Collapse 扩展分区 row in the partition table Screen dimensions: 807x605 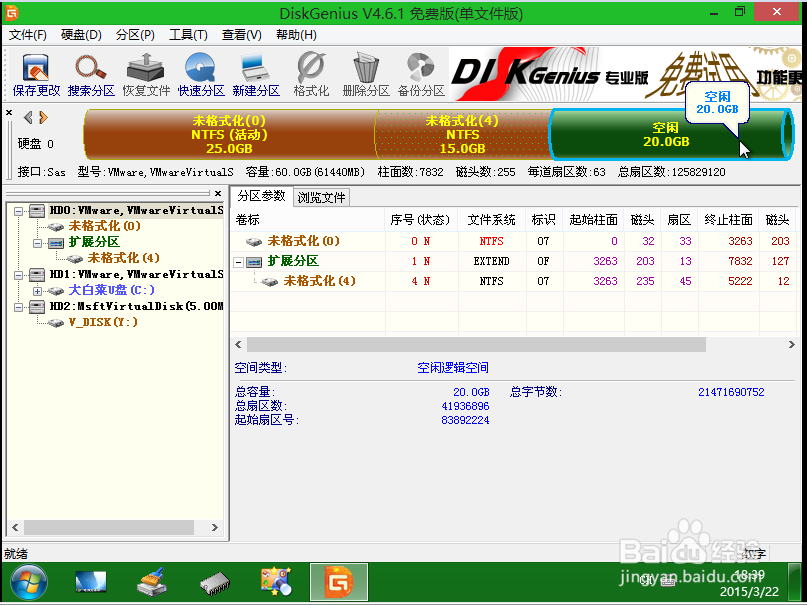tap(238, 262)
